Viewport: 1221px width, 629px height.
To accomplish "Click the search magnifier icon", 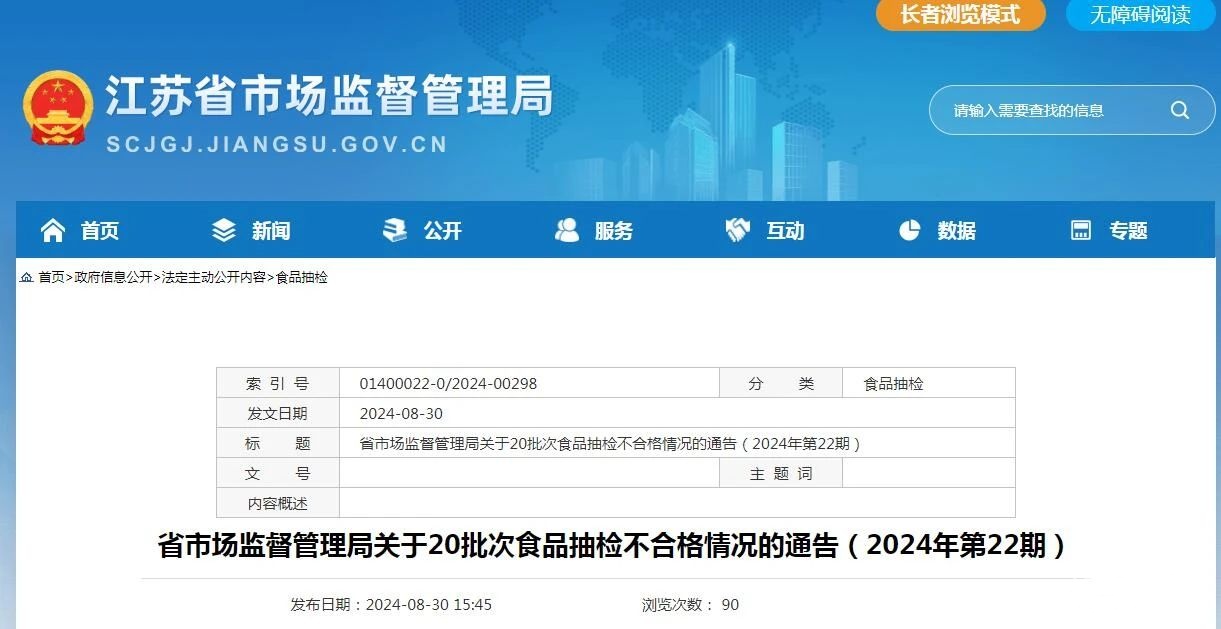I will pyautogui.click(x=1180, y=110).
